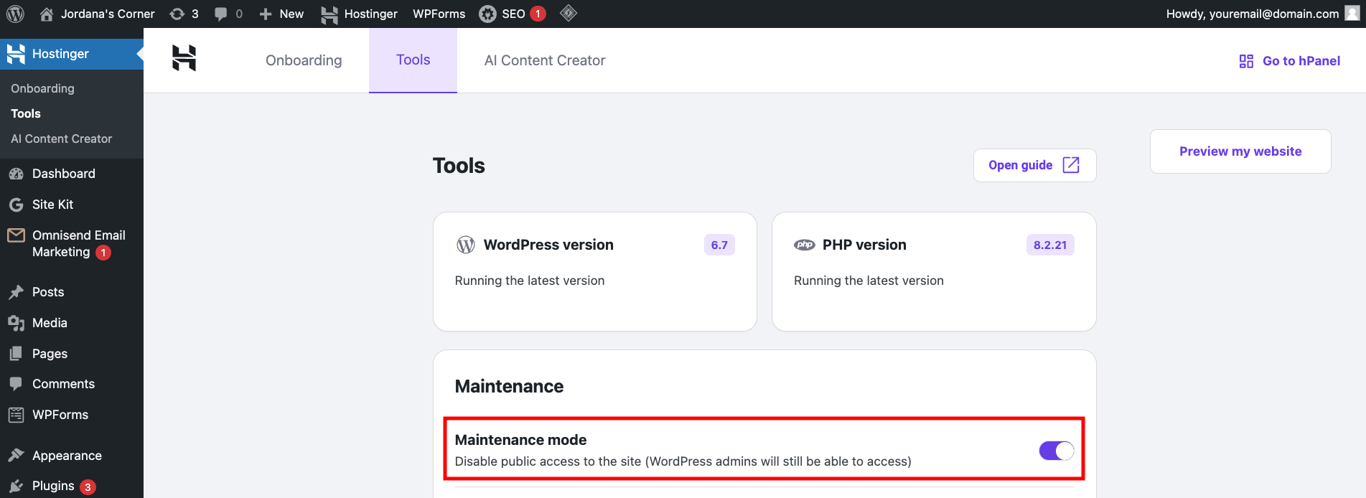Click the Comments bubble icon in sidebar
Screen dimensions: 1366x498
16,384
